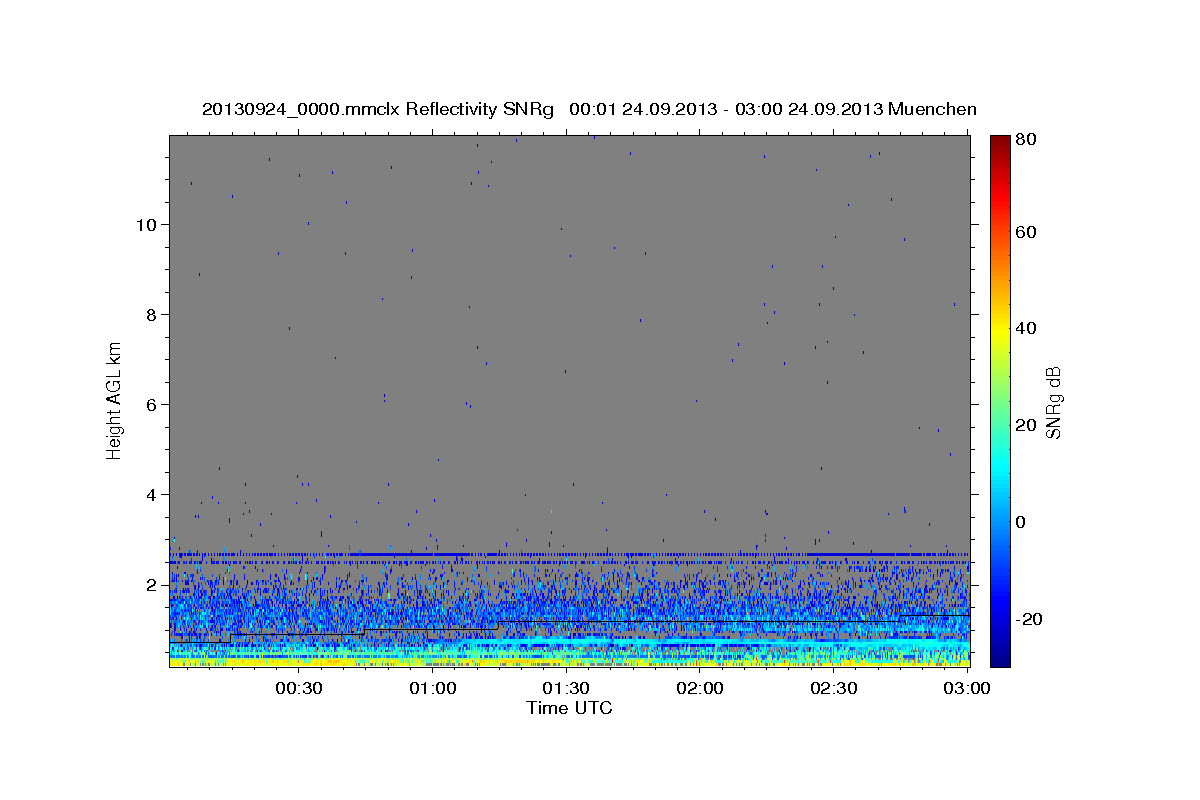
Task: Select the 01:30 time axis label
Action: click(x=566, y=688)
